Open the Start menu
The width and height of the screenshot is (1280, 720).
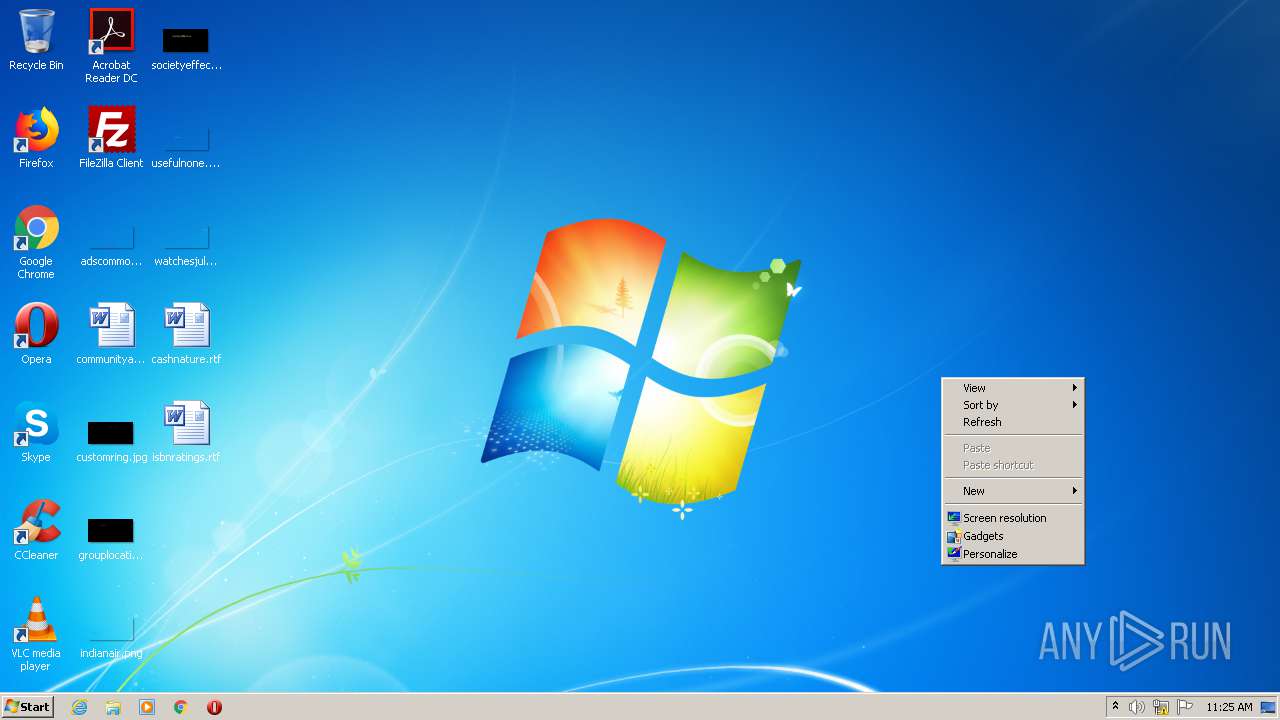27,707
